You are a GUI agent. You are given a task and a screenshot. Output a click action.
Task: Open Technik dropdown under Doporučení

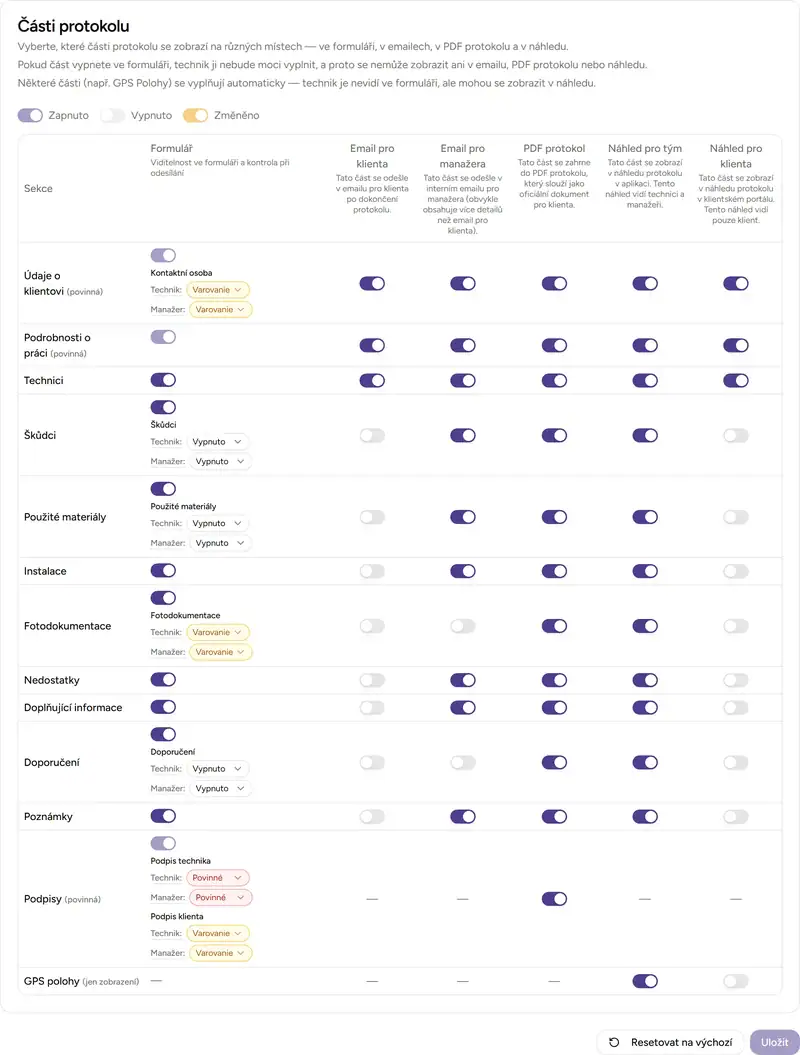(218, 769)
